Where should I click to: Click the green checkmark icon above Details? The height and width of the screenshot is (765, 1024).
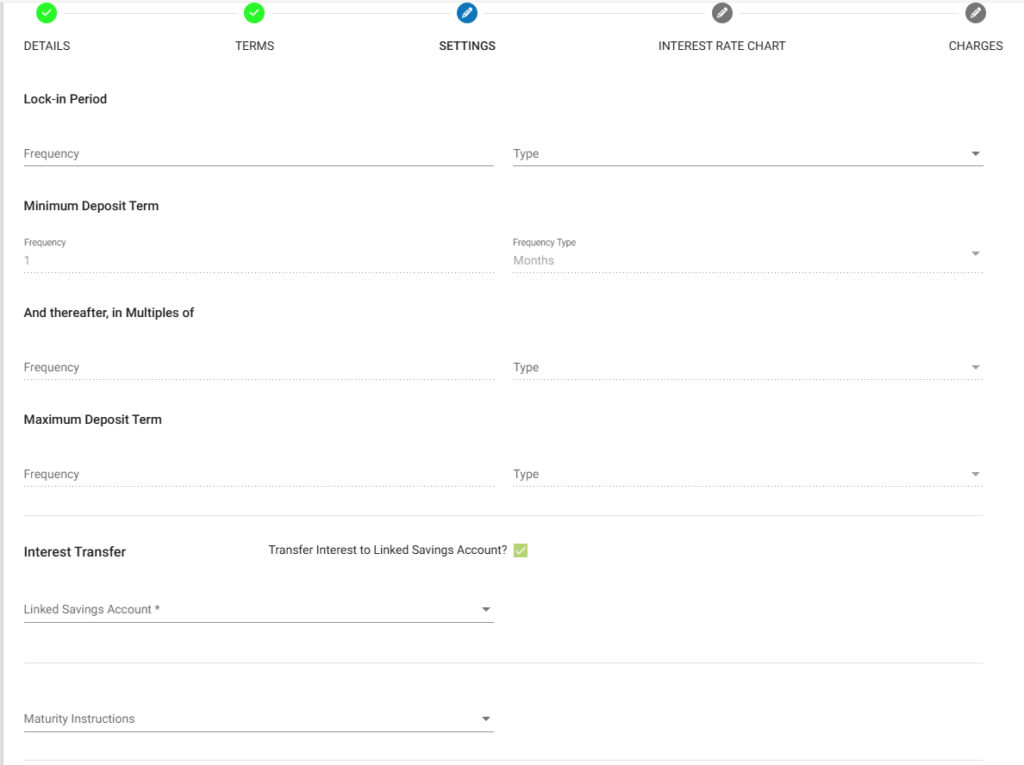click(46, 13)
